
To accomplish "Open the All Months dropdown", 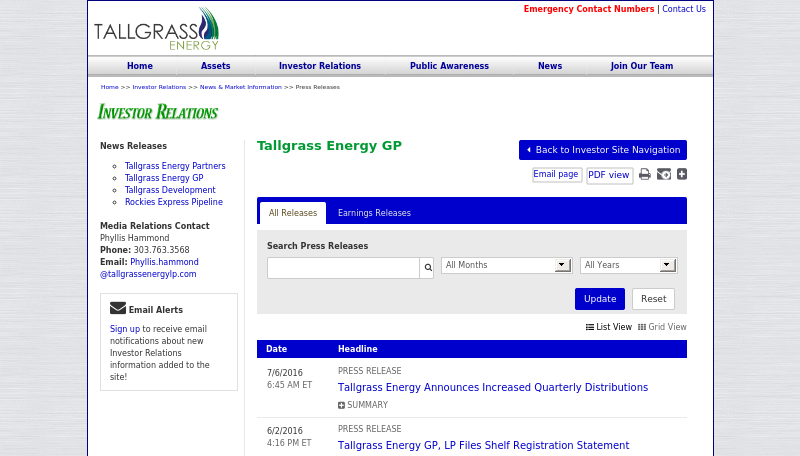I will [x=506, y=265].
